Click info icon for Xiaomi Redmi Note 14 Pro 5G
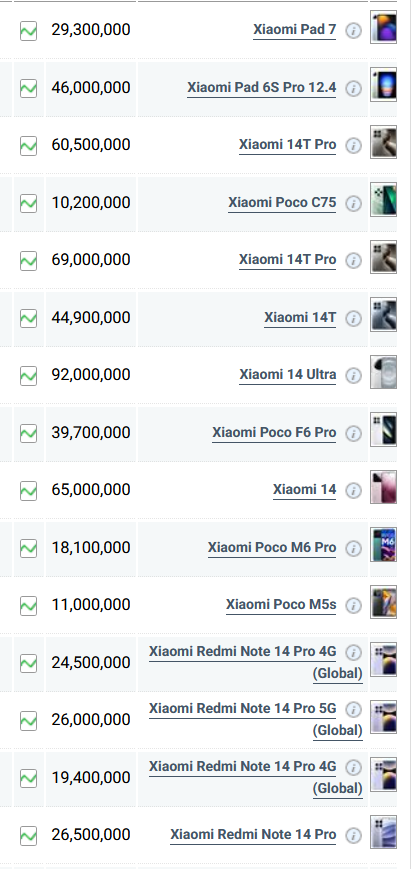Viewport: 412px width, 869px height. 353,710
